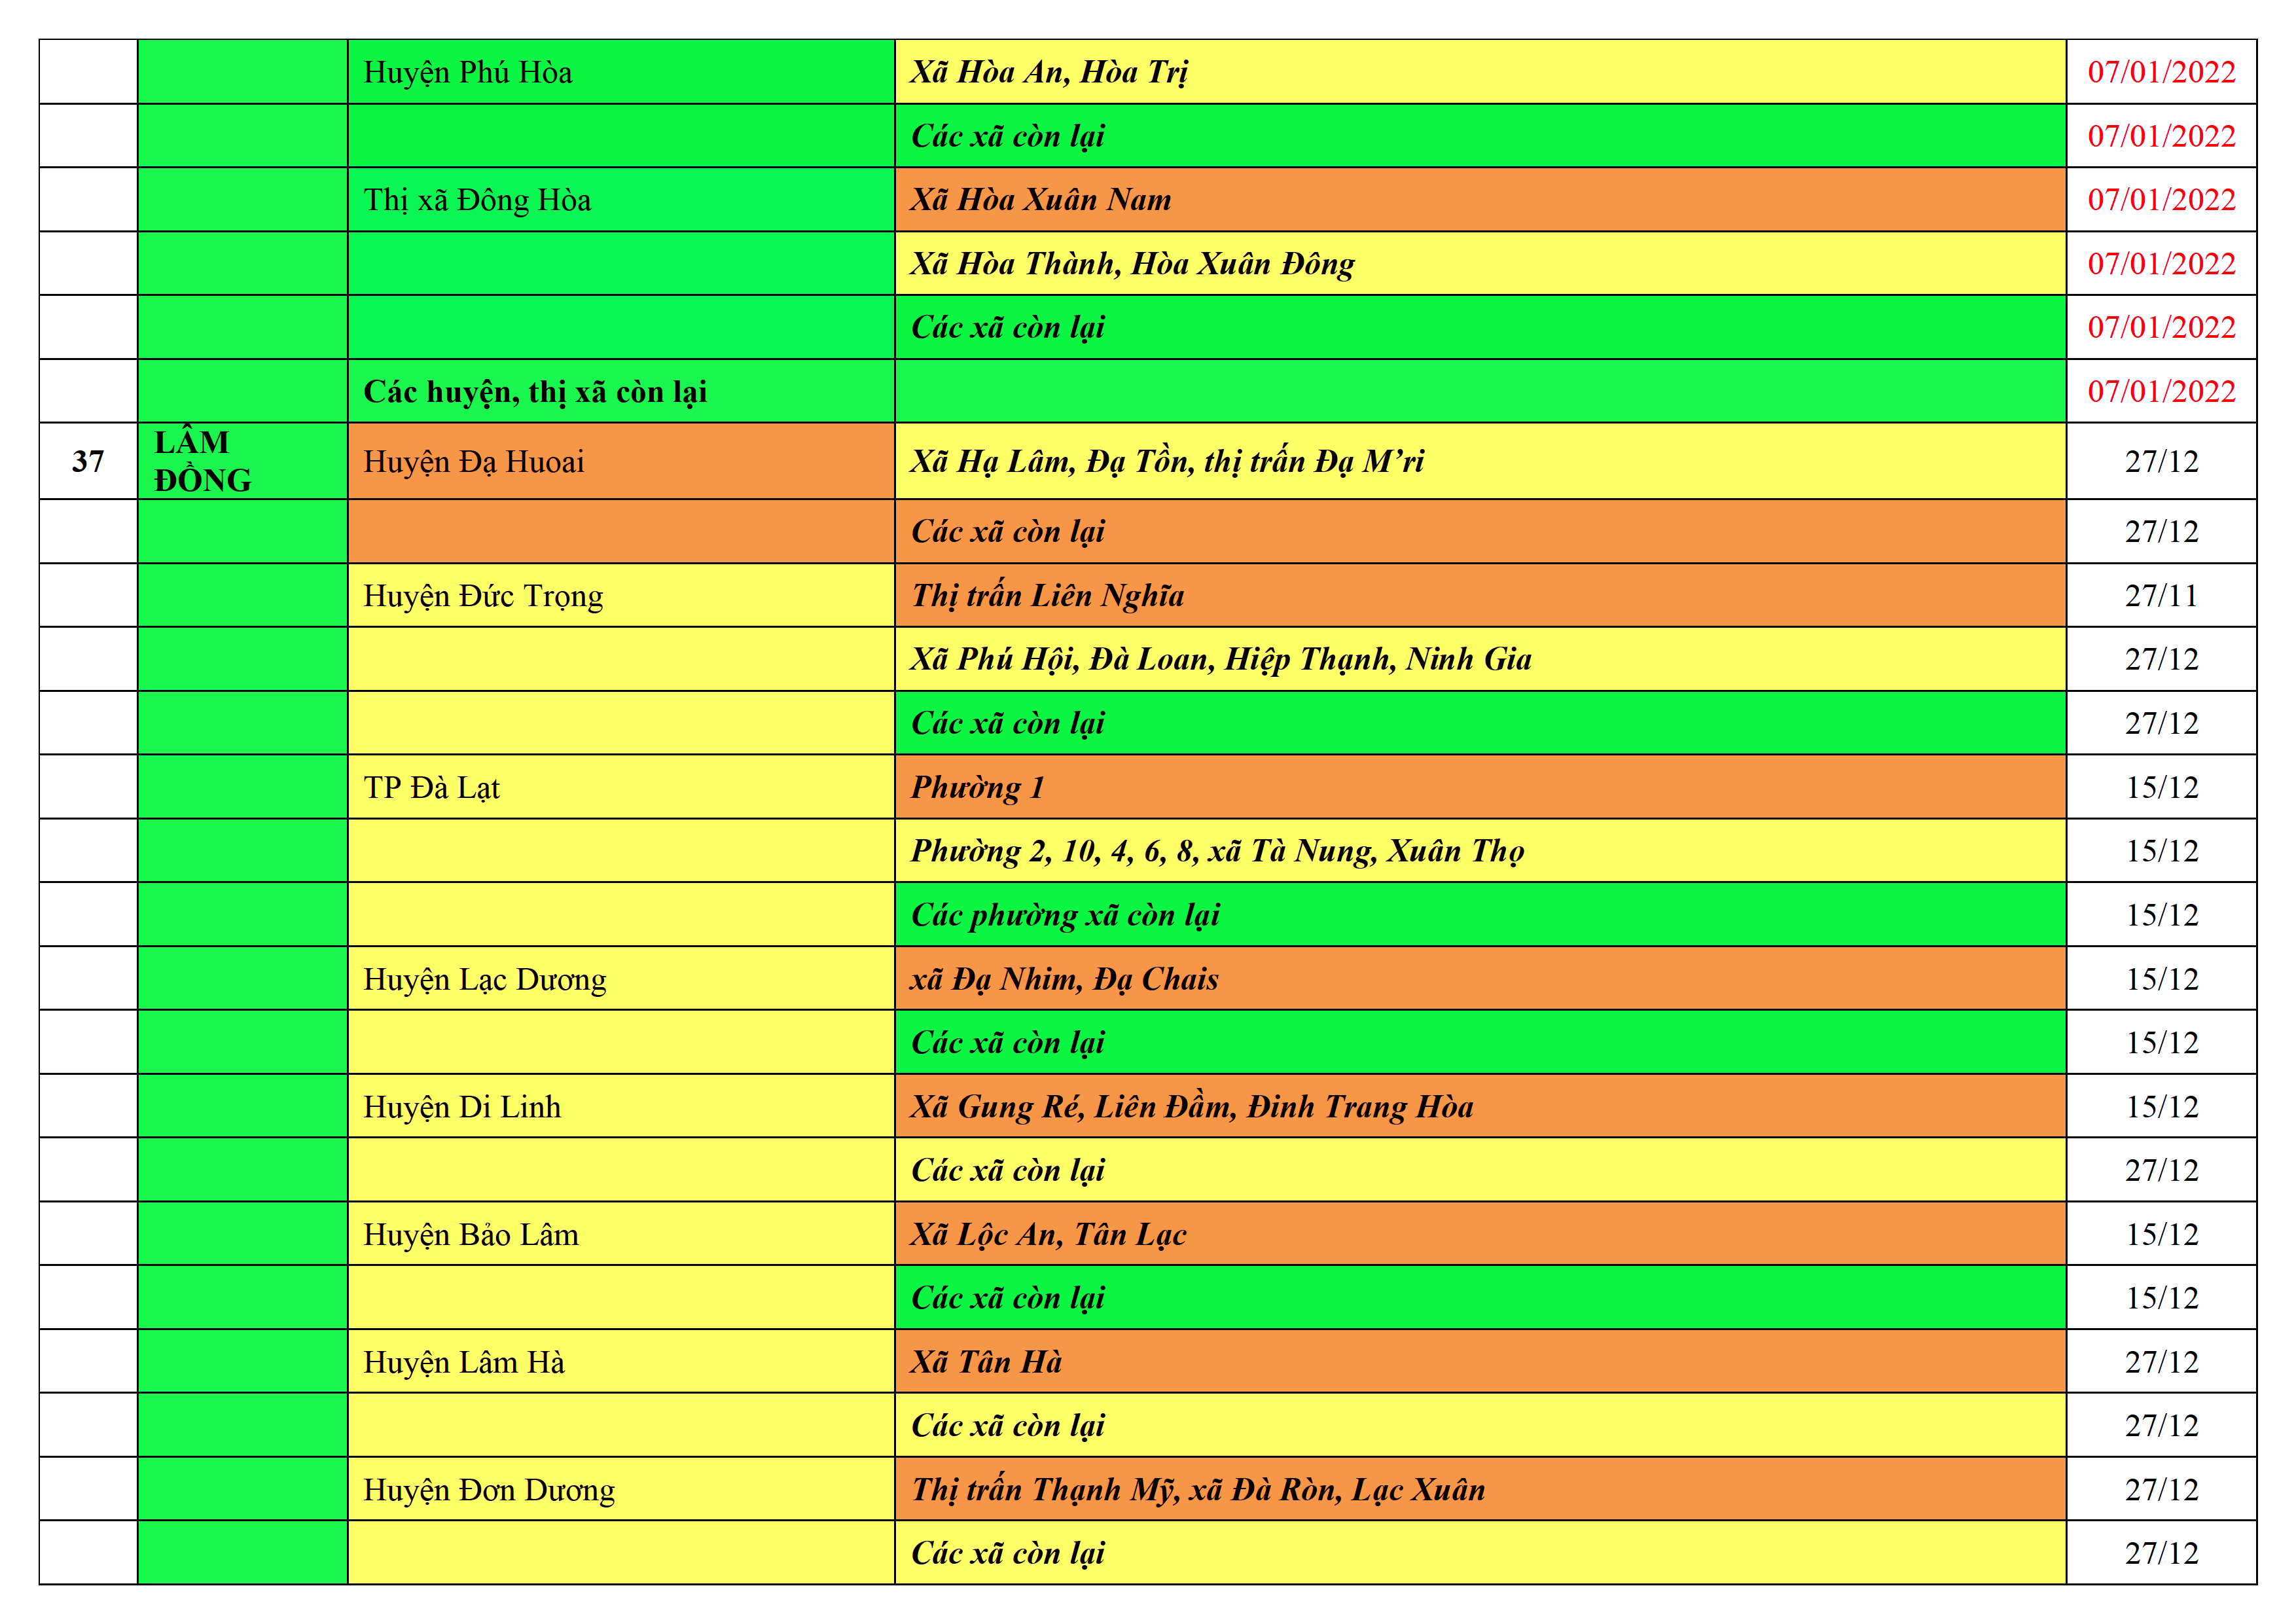
Task: Select Các huyện, thị xã còn lại
Action: pyautogui.click(x=620, y=391)
